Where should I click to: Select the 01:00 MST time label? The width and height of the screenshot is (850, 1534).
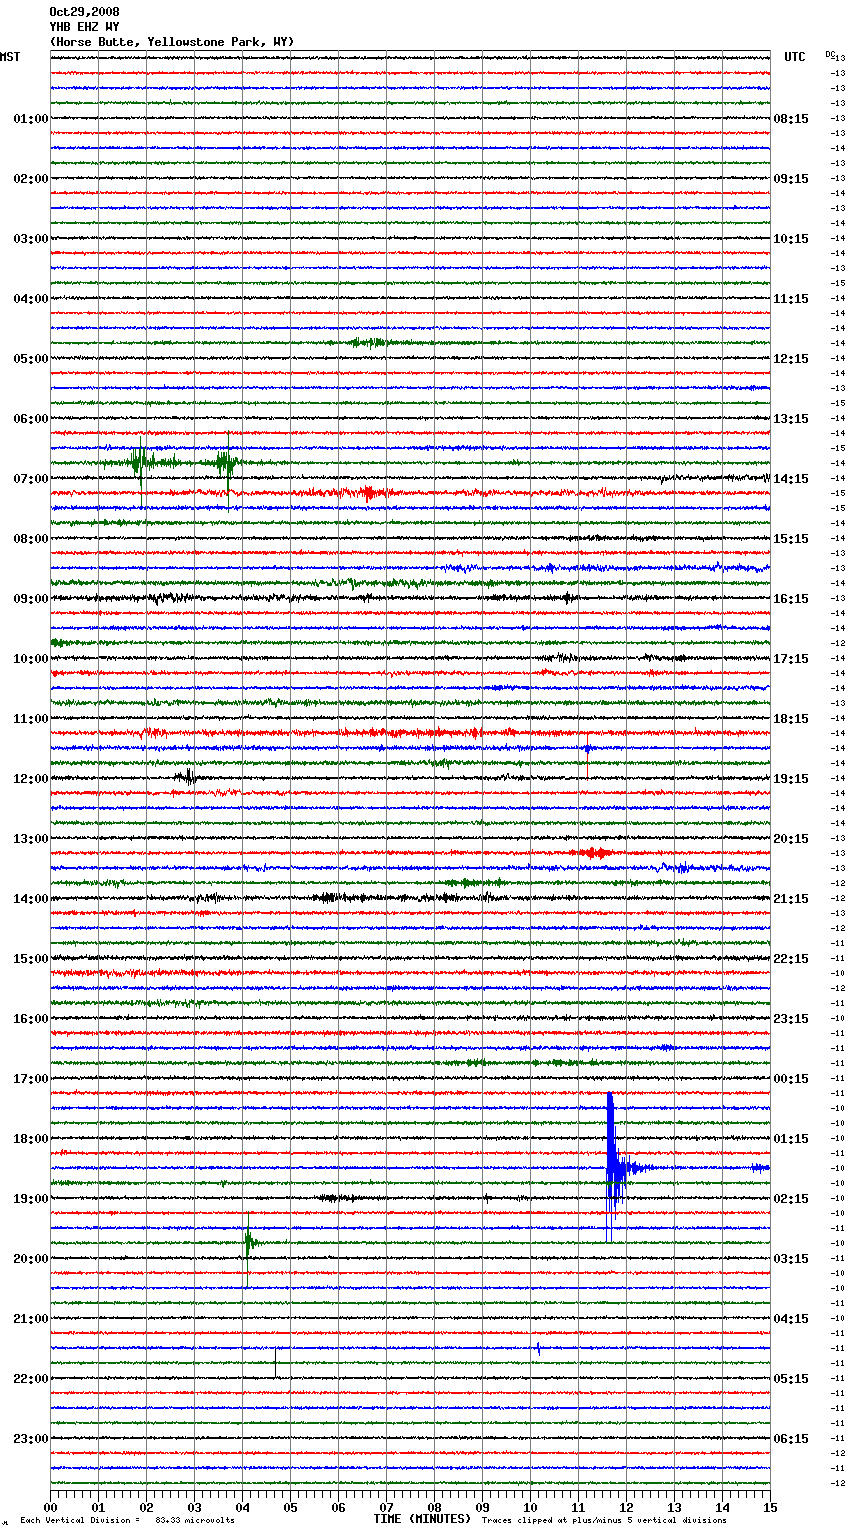pos(31,119)
